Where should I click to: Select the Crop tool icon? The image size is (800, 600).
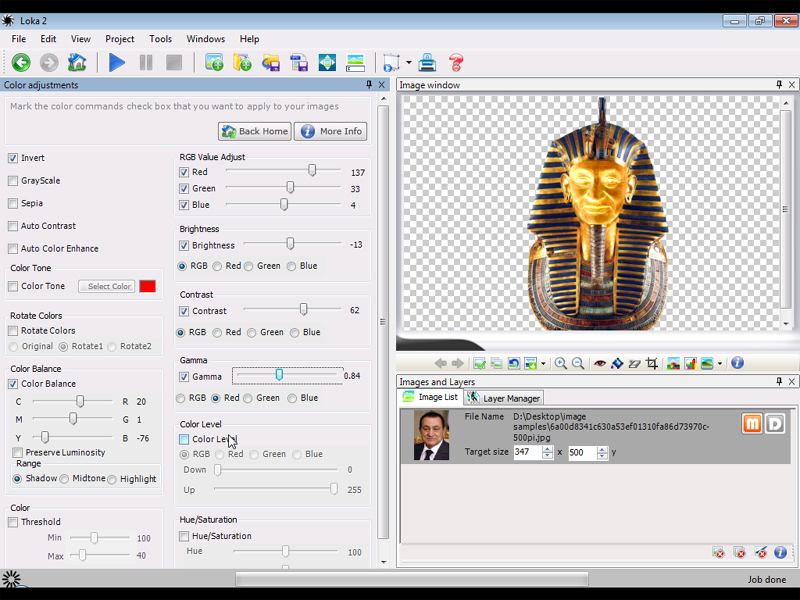pyautogui.click(x=652, y=363)
